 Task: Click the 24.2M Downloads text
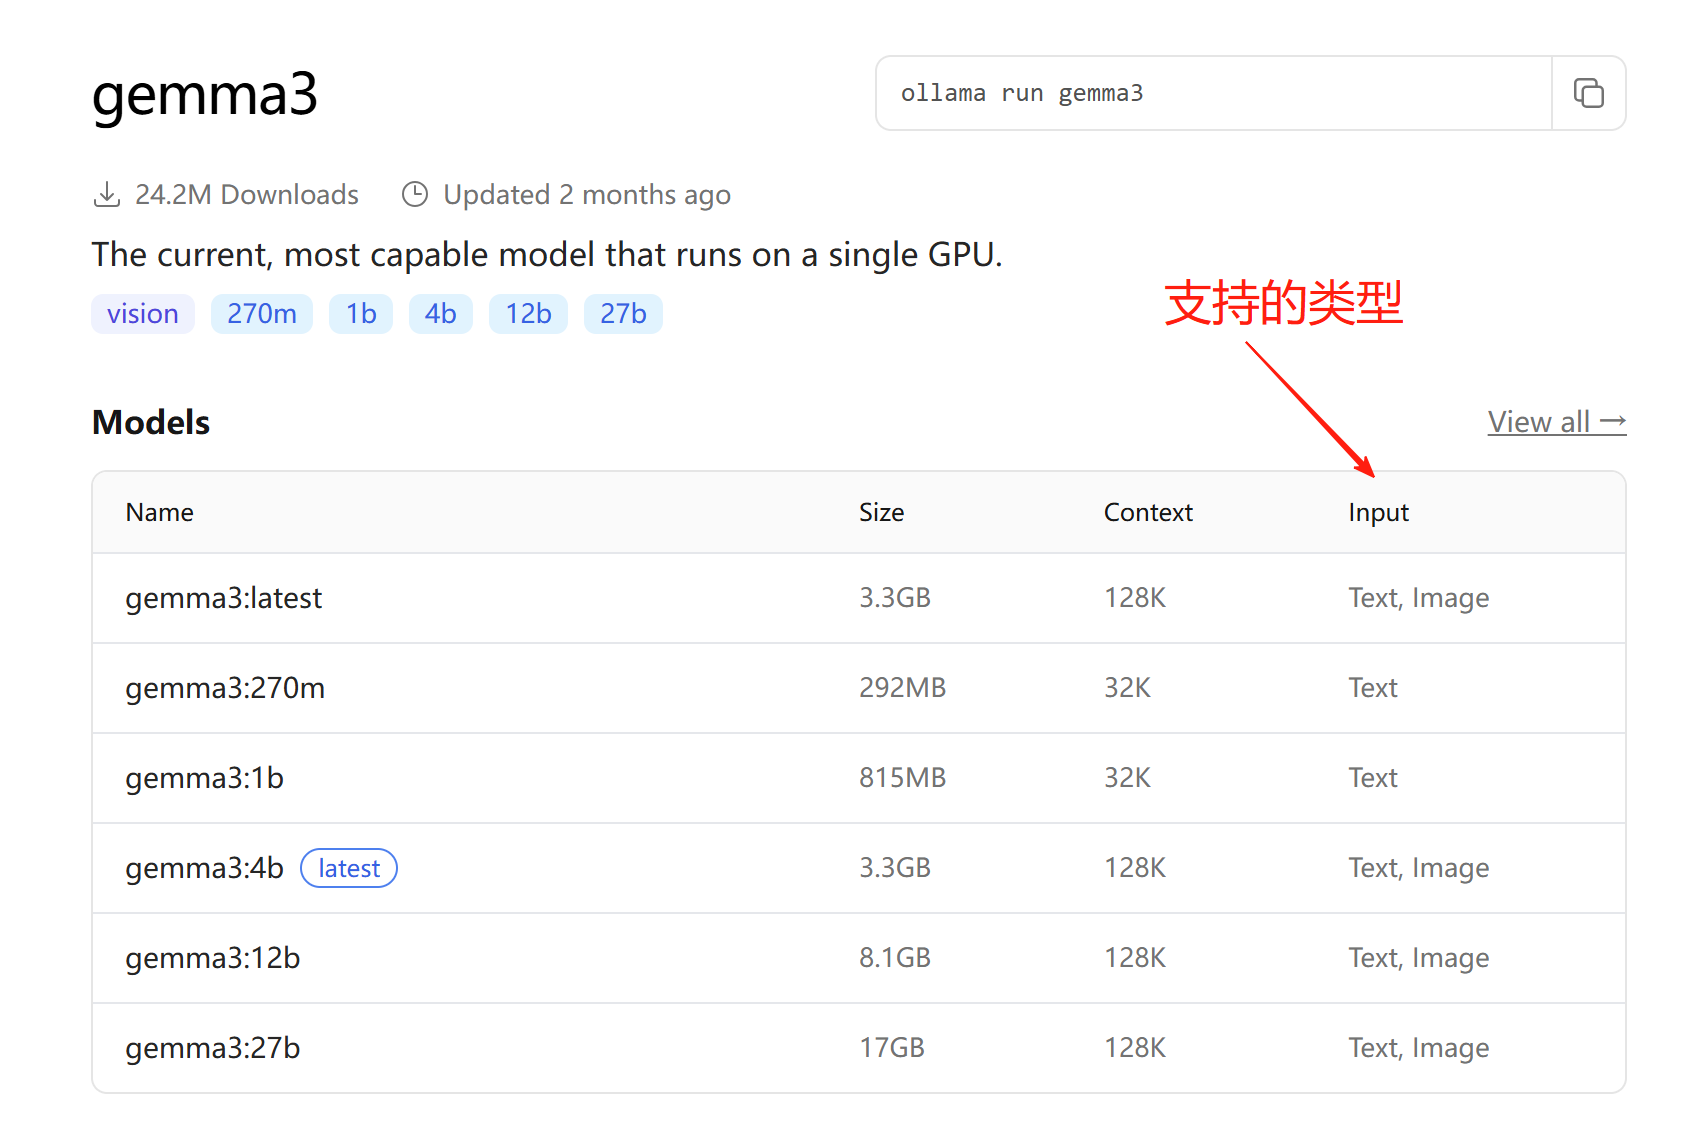point(247,194)
